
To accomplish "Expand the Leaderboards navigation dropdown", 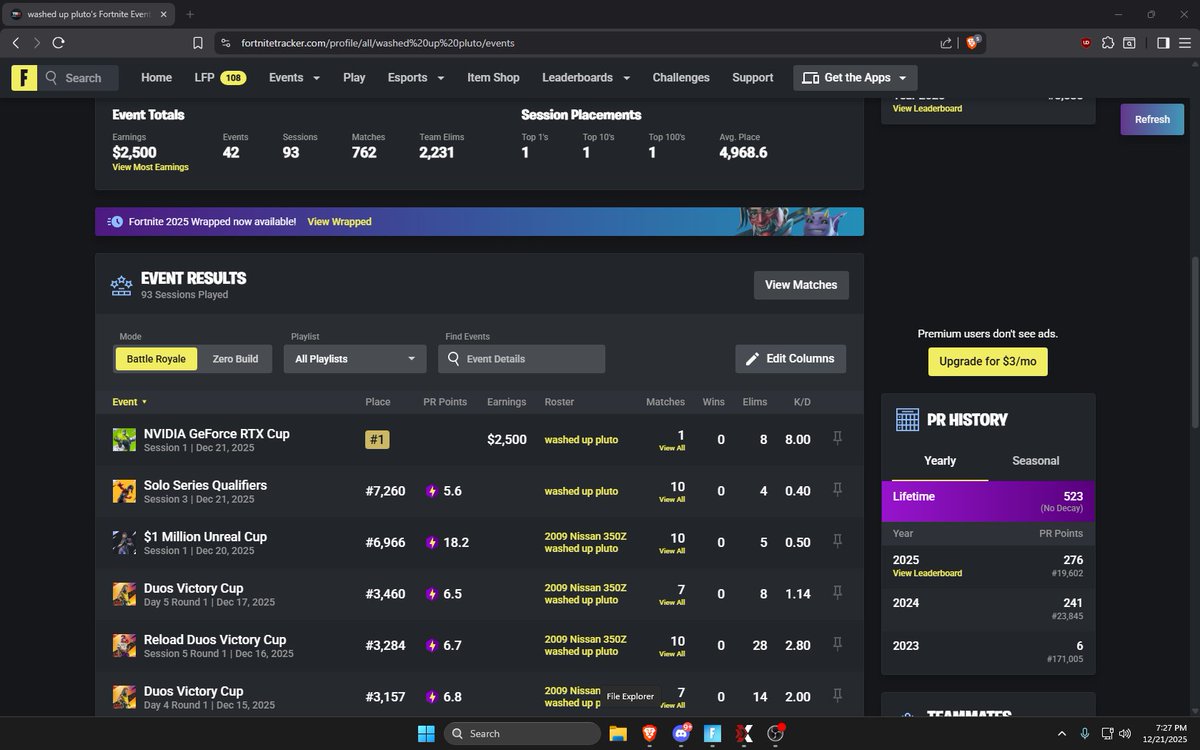I will click(585, 77).
